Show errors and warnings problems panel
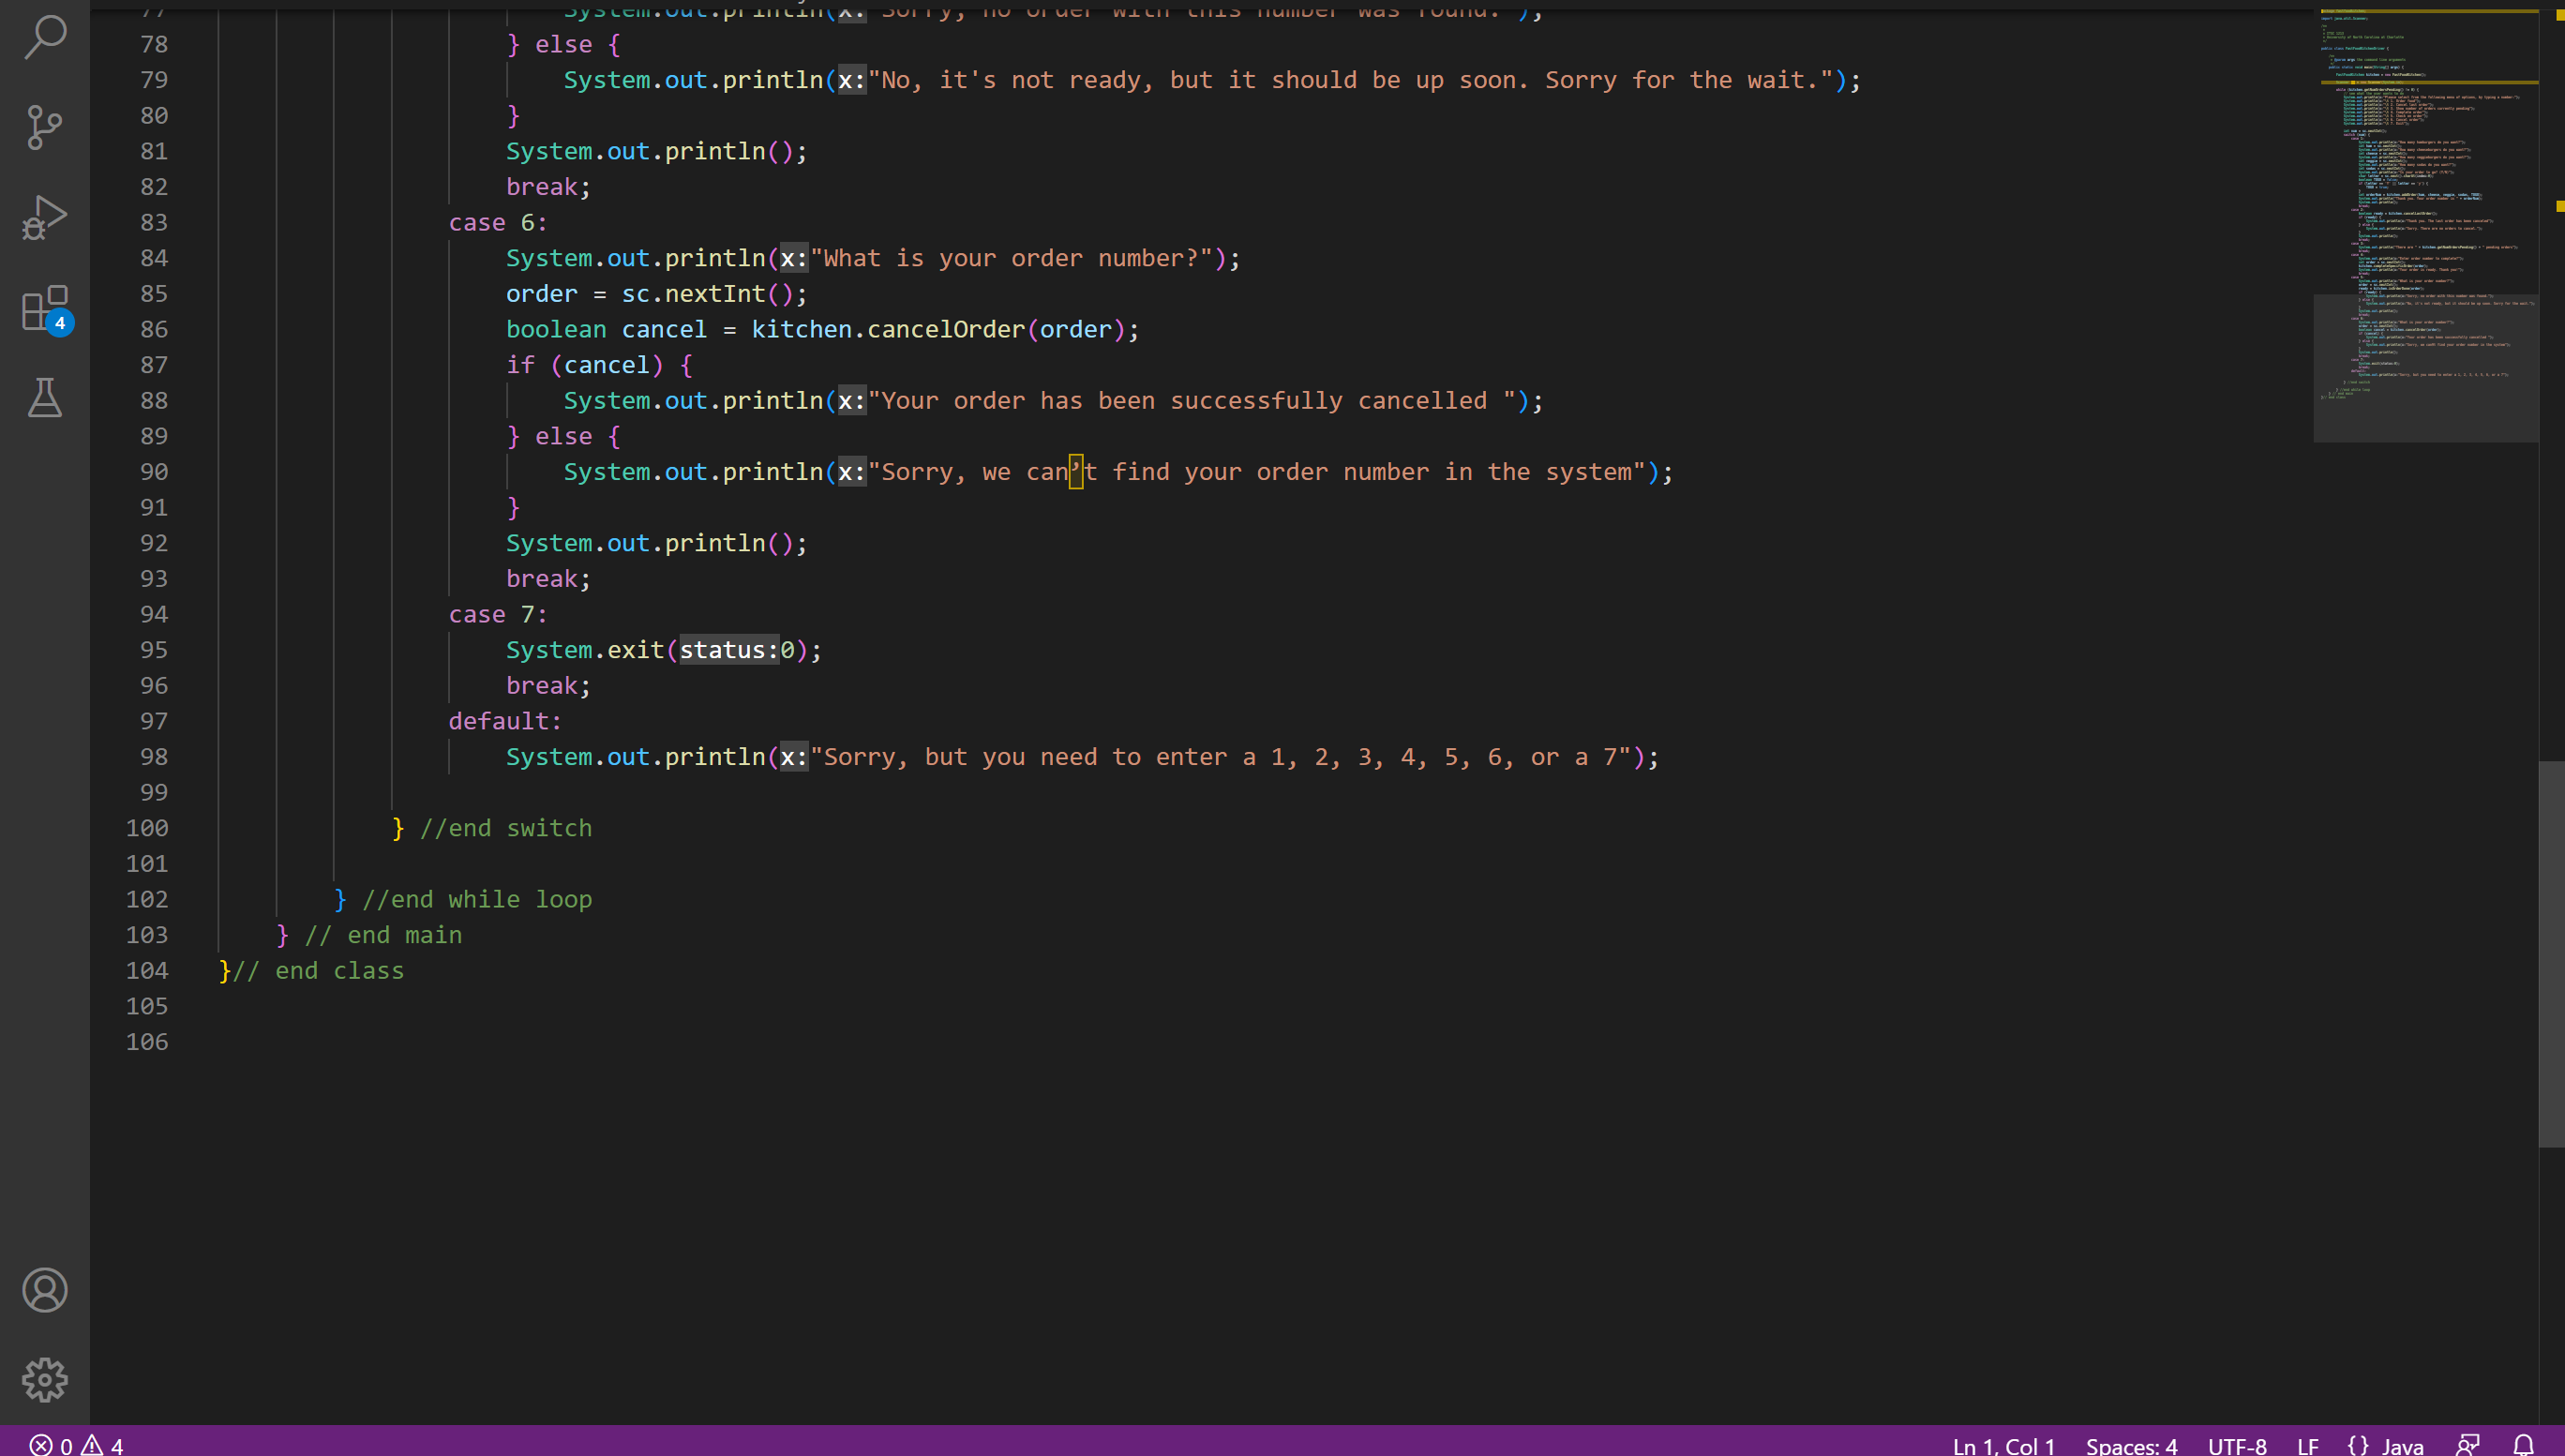This screenshot has height=1456, width=2565. point(76,1445)
